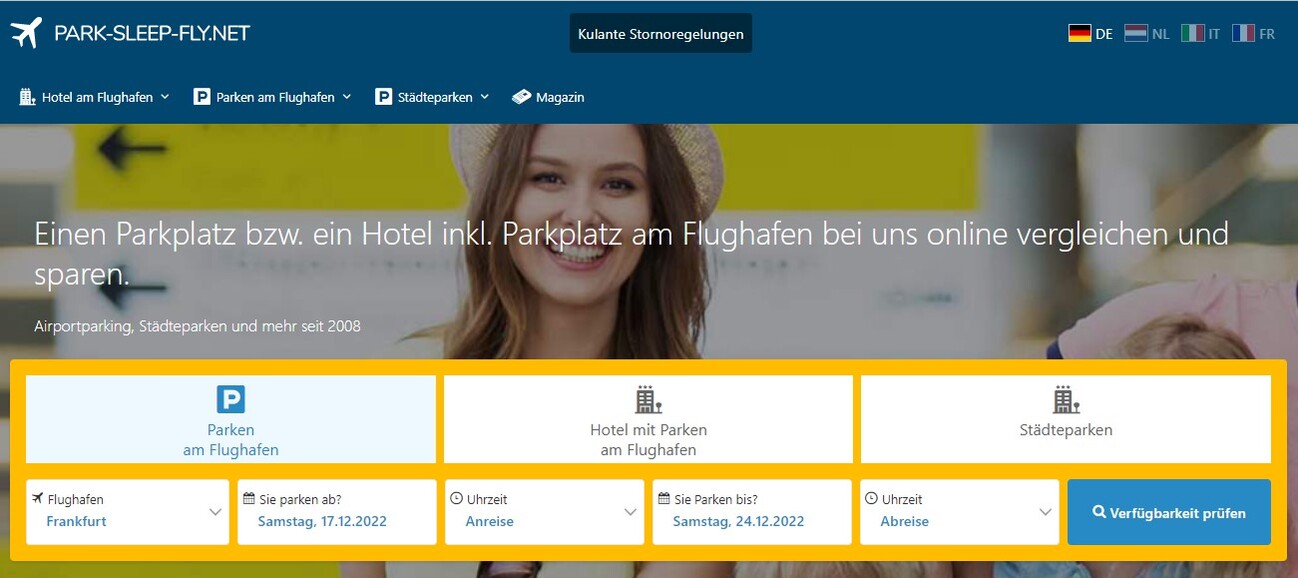Select the German flag icon
1298x578 pixels.
(1079, 33)
